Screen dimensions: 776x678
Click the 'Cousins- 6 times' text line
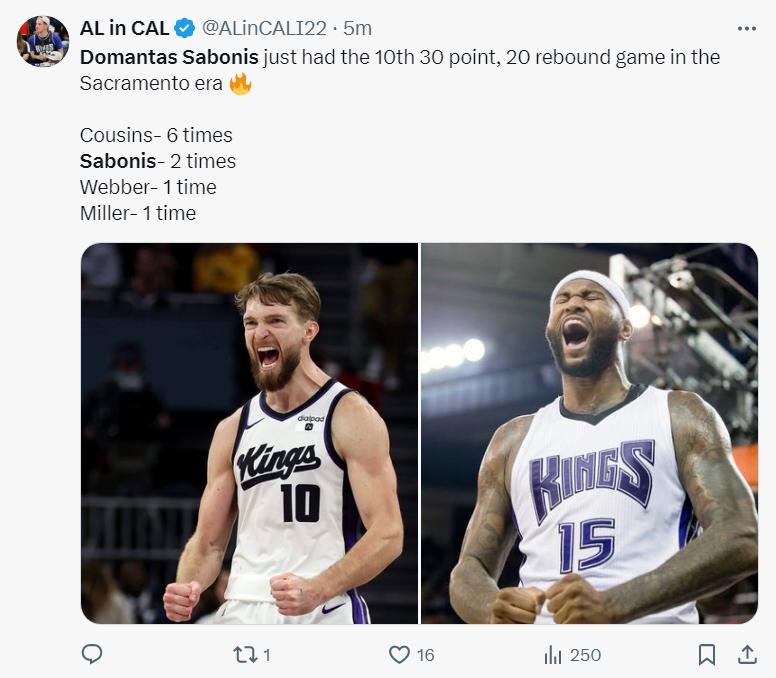pos(156,135)
